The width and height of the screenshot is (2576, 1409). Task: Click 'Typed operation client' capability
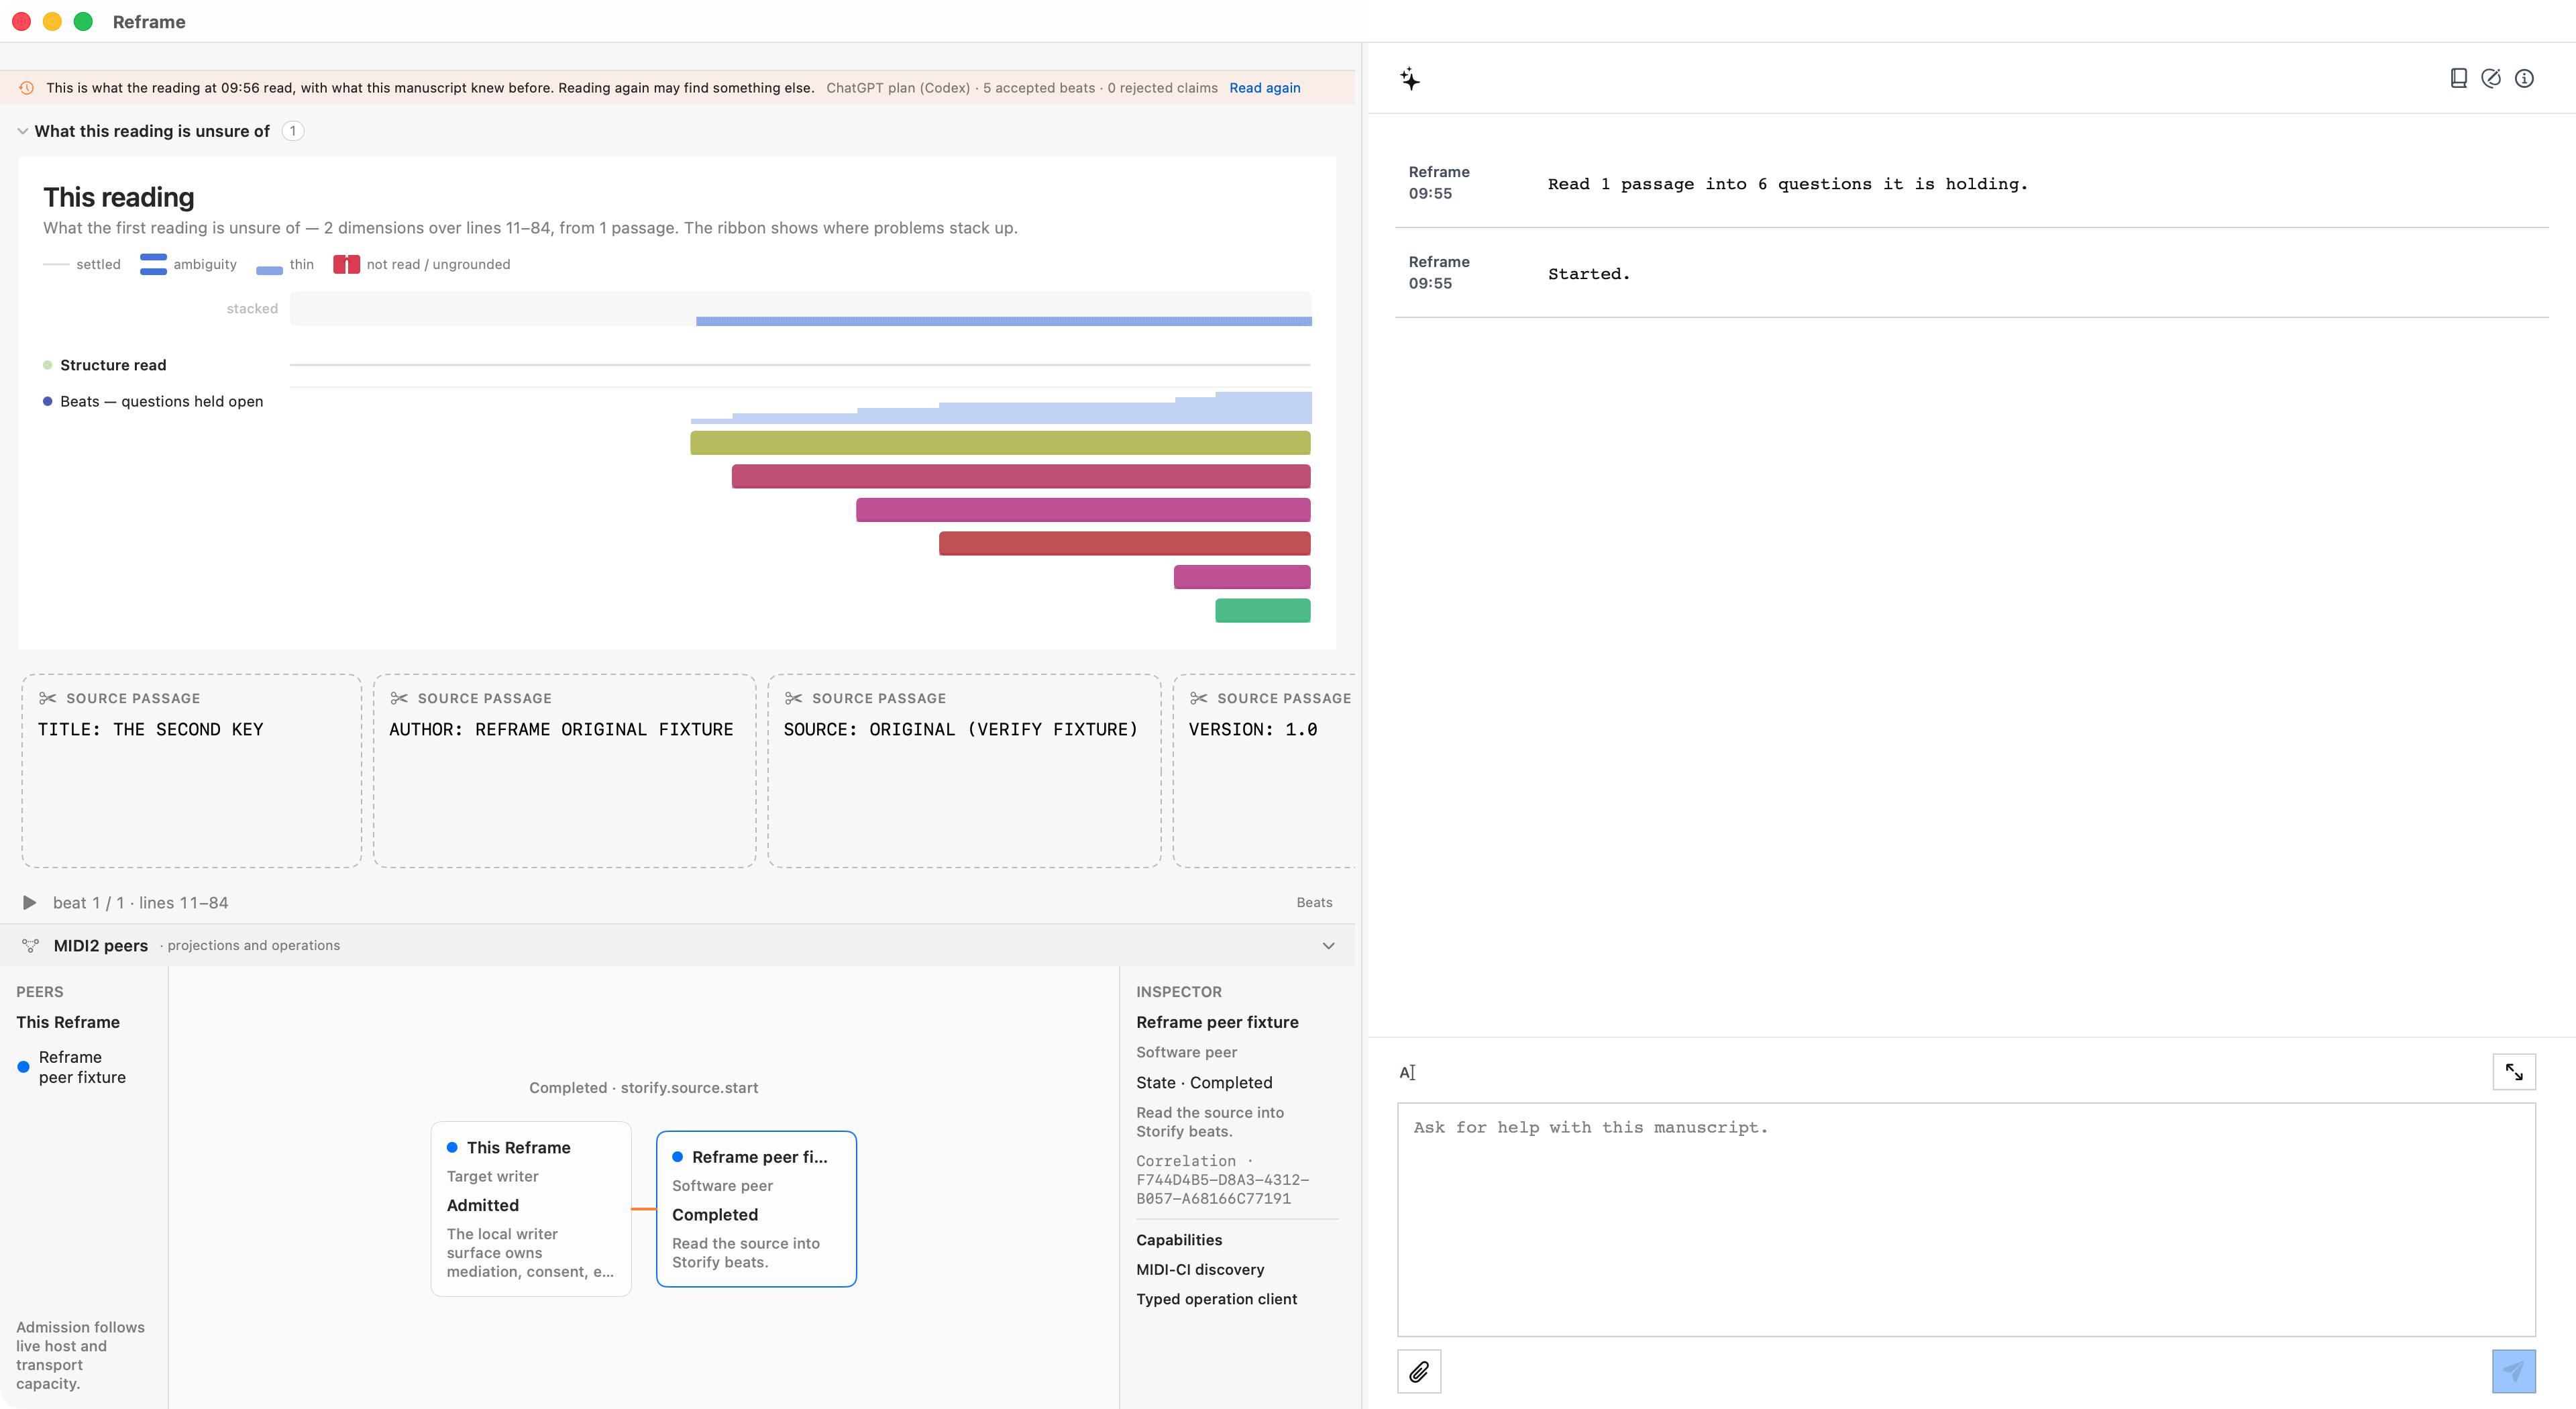[x=1216, y=1299]
